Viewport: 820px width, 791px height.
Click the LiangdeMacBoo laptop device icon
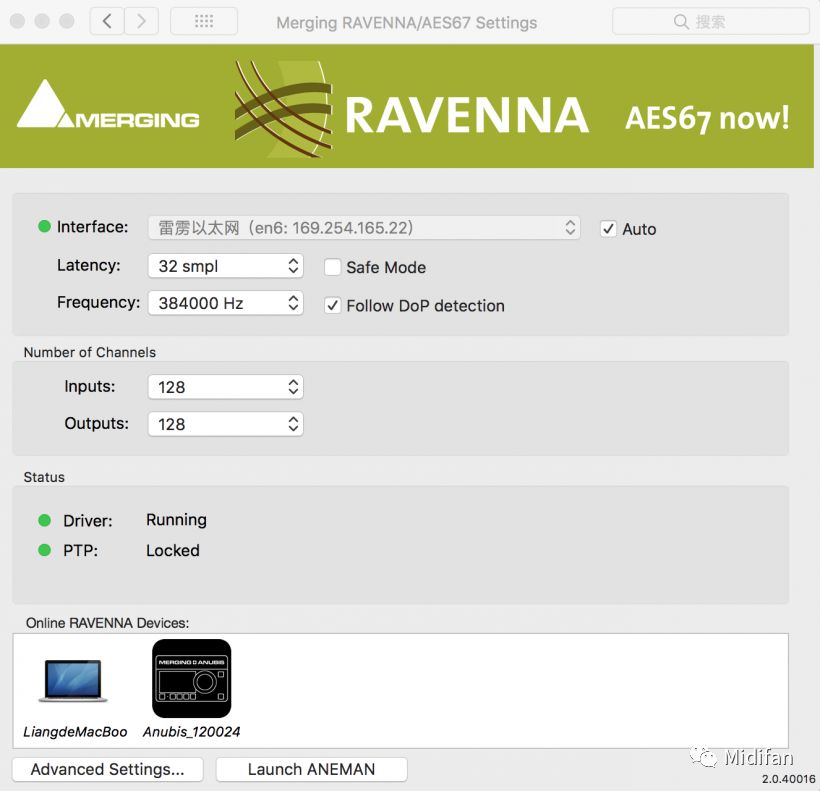click(73, 681)
